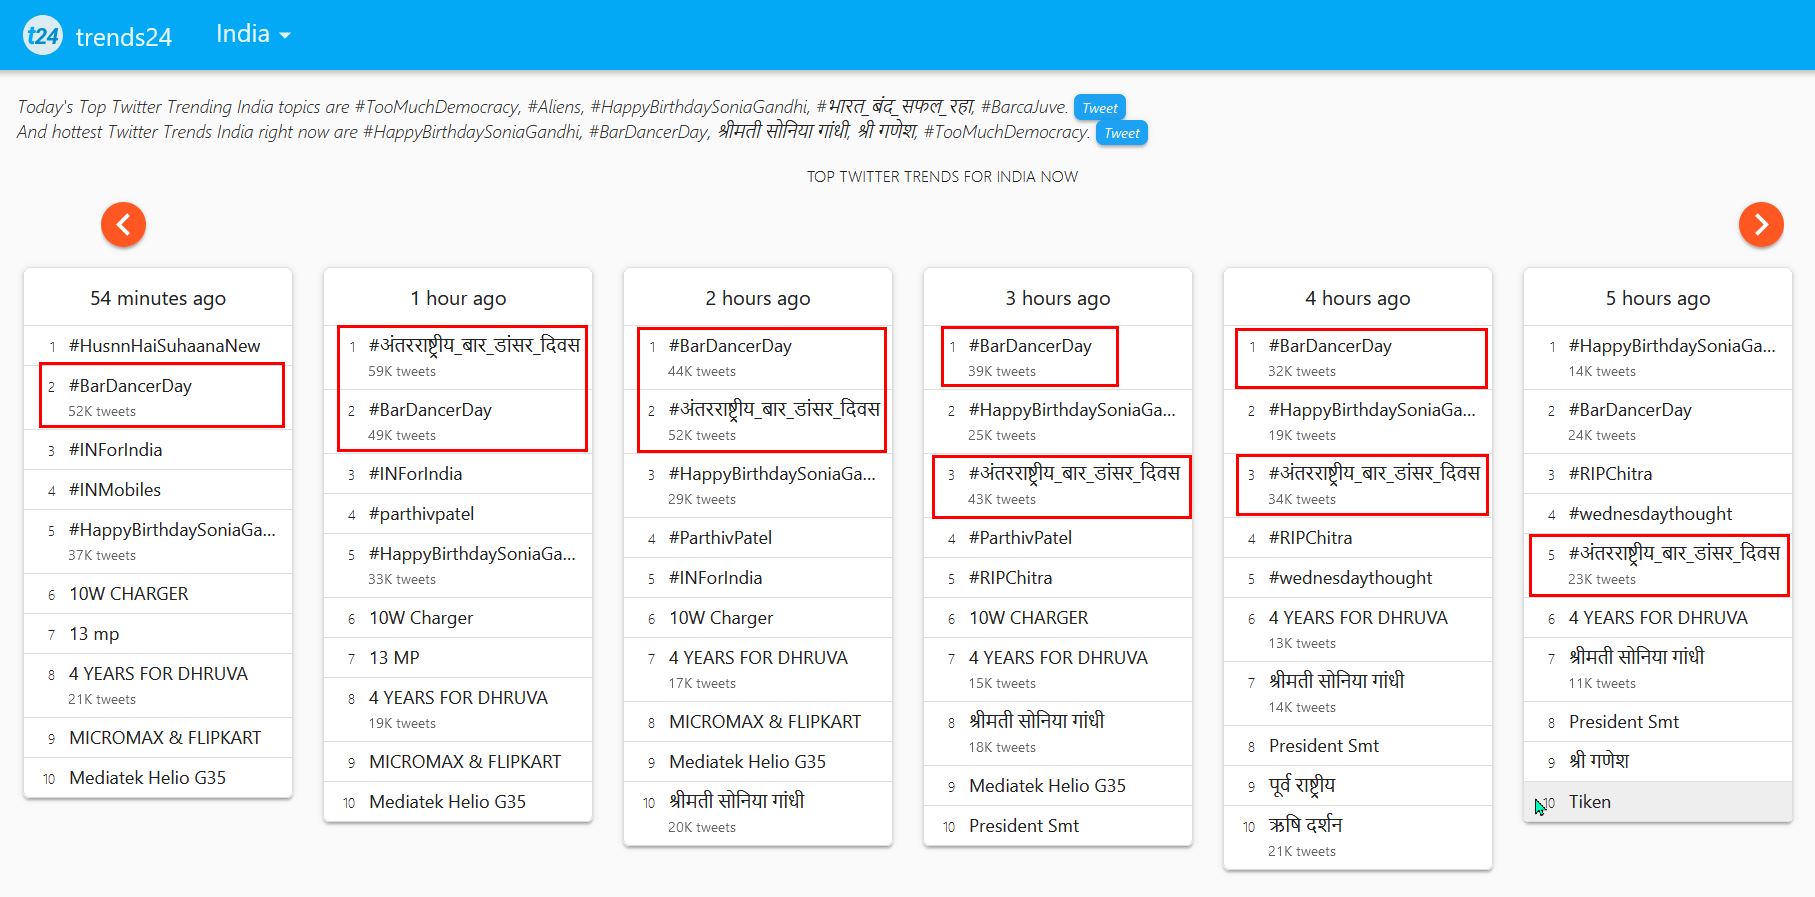Open #BarDancerDay with 52K tweets

tap(130, 386)
